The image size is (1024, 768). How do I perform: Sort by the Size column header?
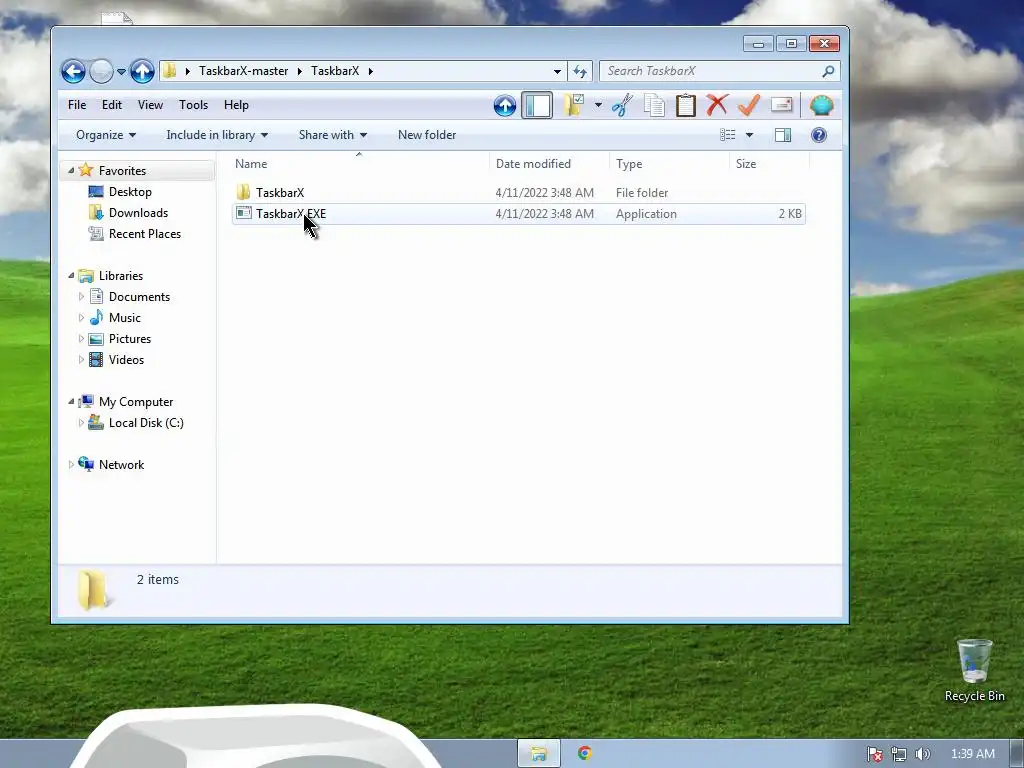click(769, 164)
